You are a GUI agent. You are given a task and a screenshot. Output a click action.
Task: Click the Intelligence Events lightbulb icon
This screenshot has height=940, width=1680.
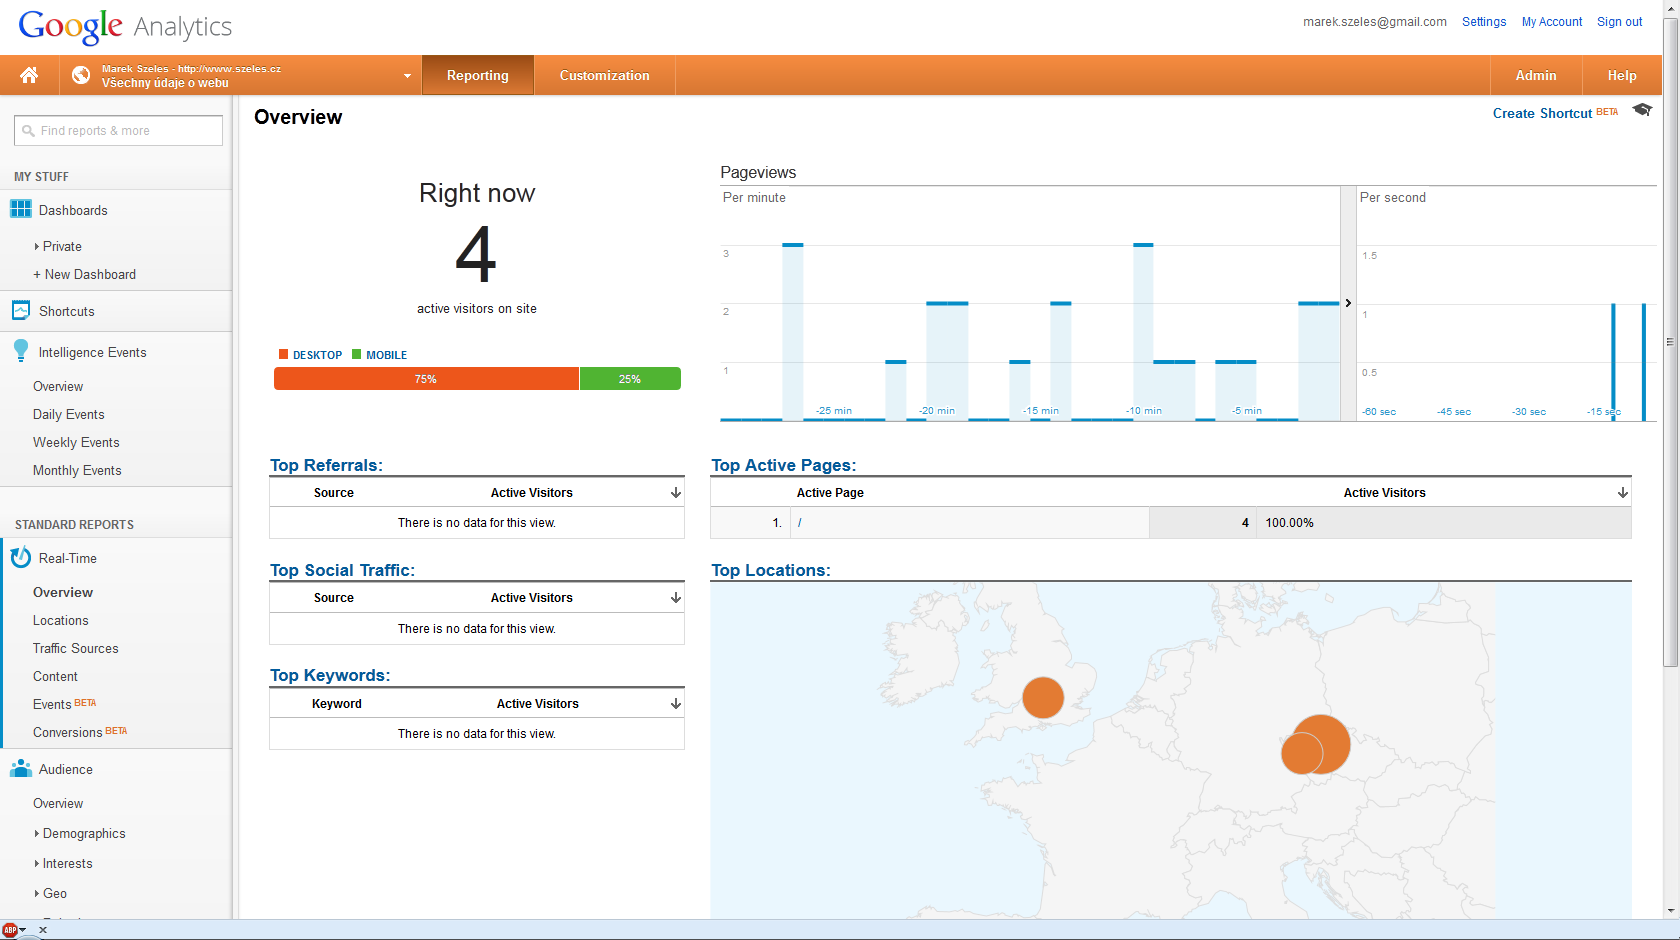pyautogui.click(x=21, y=351)
